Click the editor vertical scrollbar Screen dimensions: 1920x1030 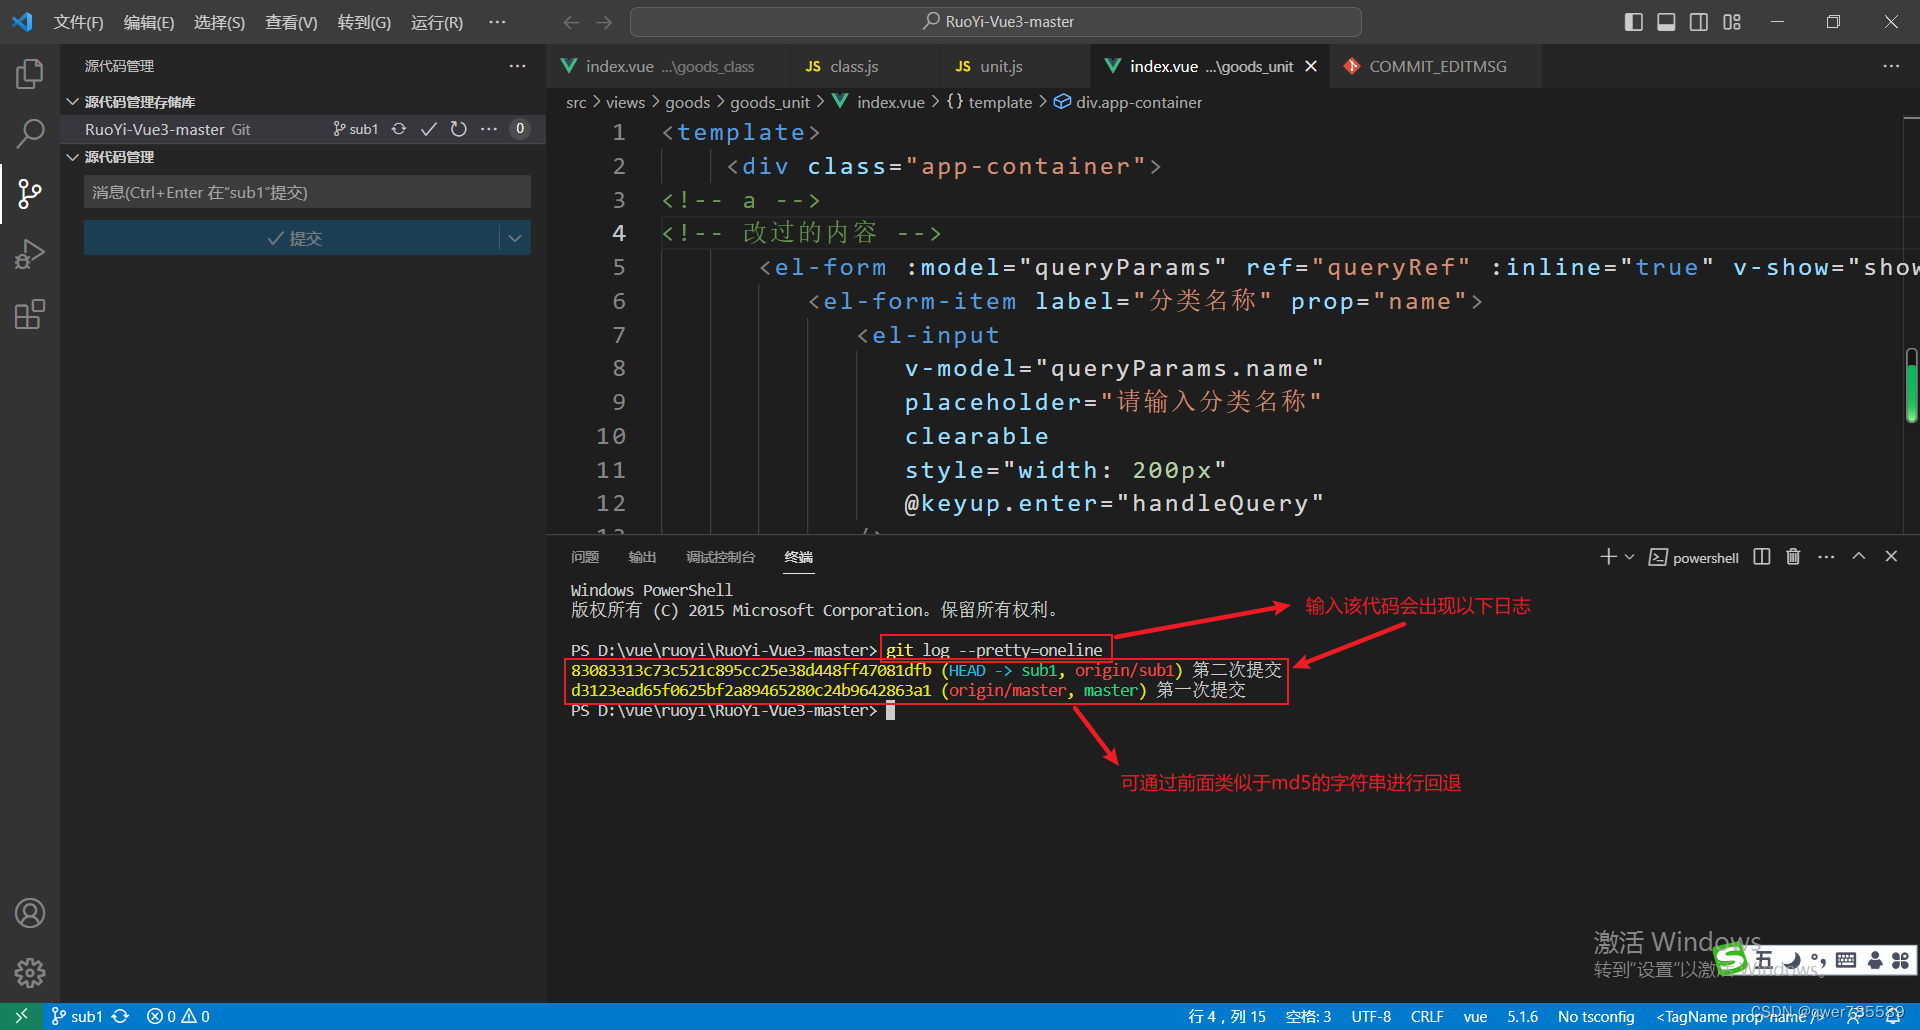(x=1911, y=385)
